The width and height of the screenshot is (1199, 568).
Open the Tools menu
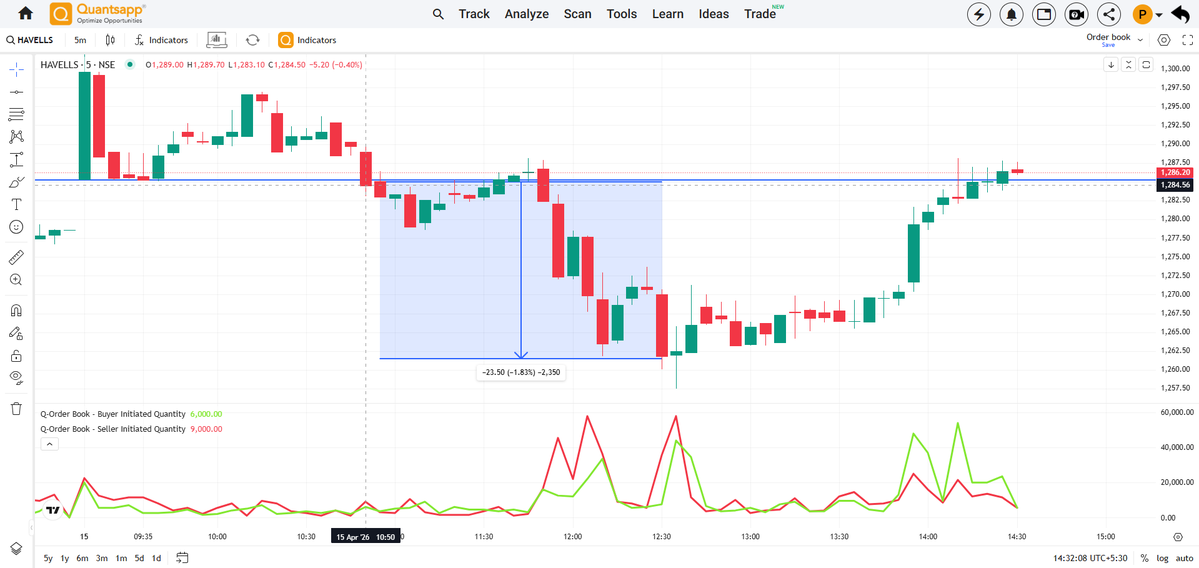[622, 14]
